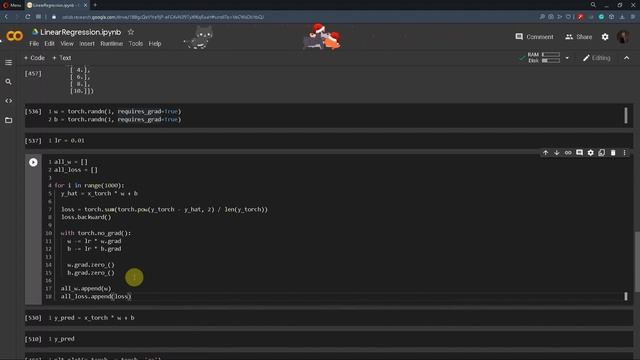The width and height of the screenshot is (640, 360).
Task: Click the 'for i in range(1000):' line
Action: [89, 185]
